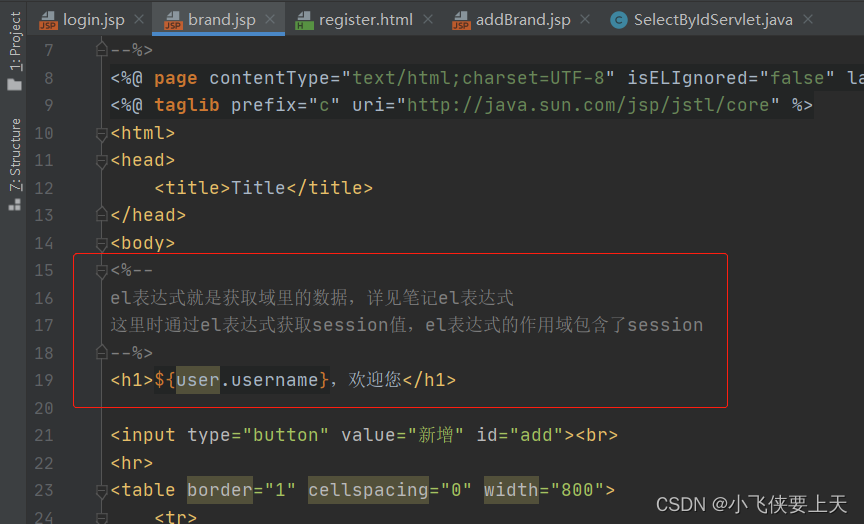Collapse the comment fold marker at line 7

pyautogui.click(x=101, y=50)
